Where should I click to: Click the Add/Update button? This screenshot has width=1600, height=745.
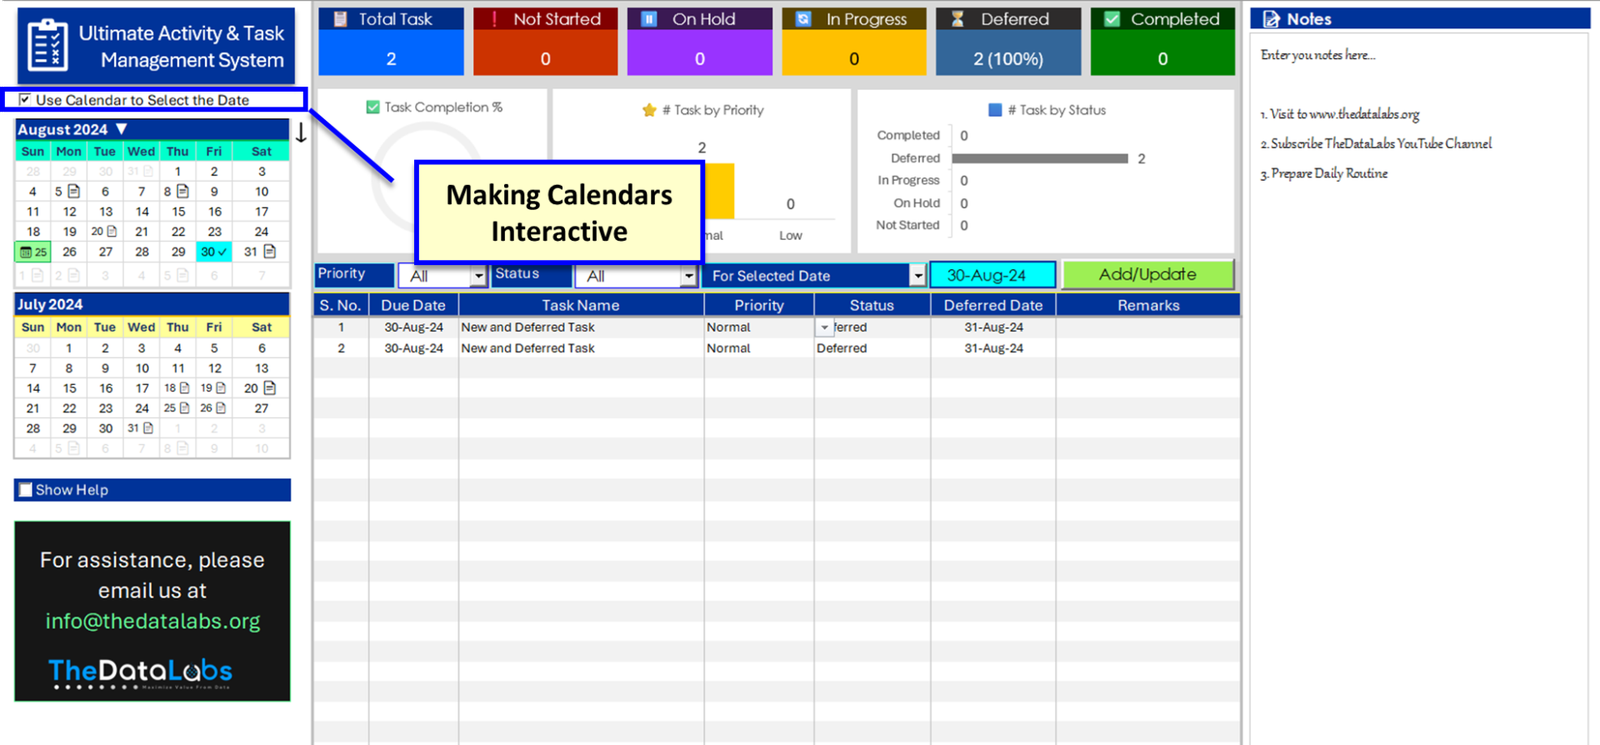click(1148, 274)
